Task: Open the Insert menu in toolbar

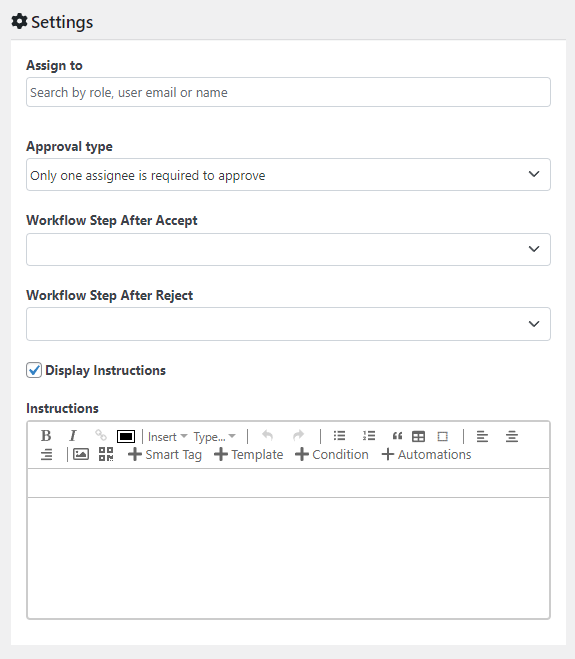Action: pos(168,437)
